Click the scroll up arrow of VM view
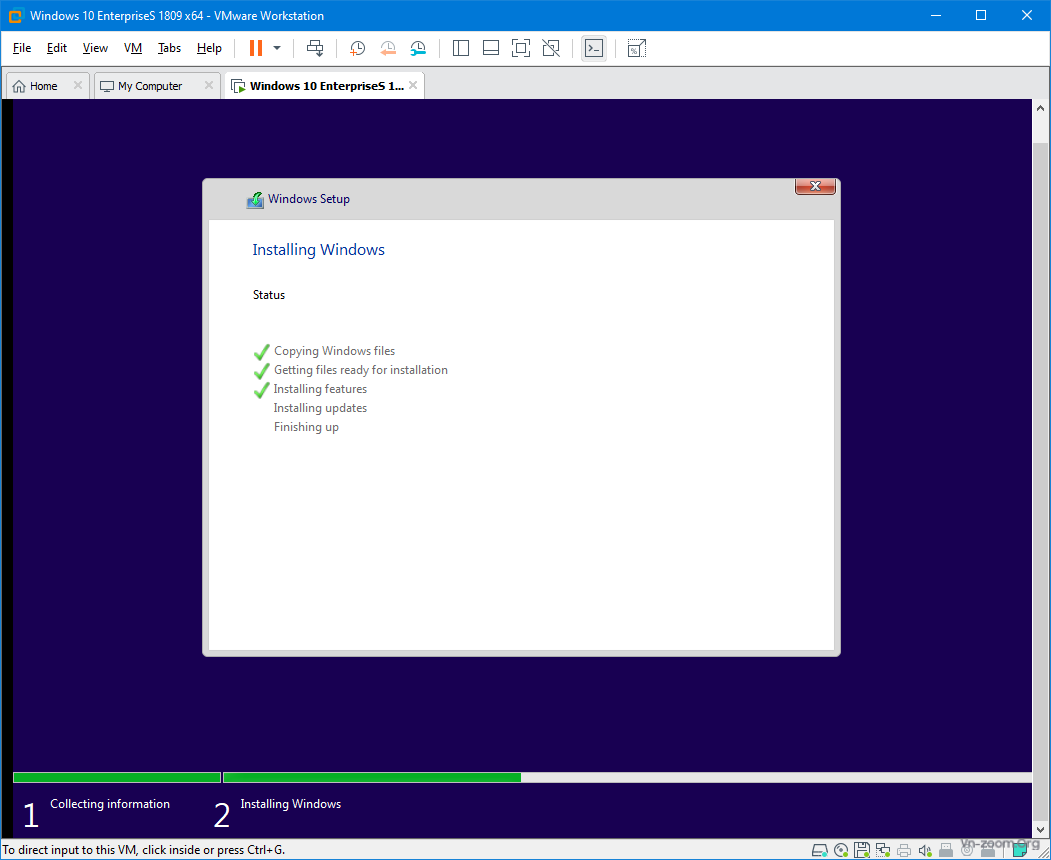Screen dimensions: 1051x860 pos(1040,108)
